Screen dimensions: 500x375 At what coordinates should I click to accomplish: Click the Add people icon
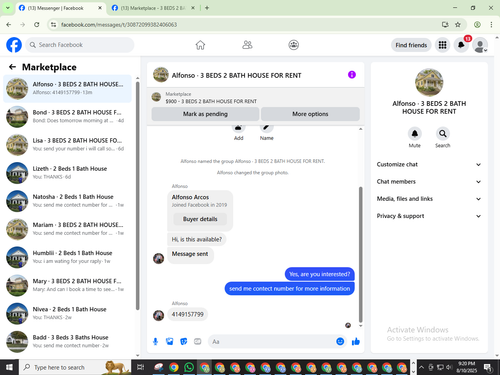point(238,128)
